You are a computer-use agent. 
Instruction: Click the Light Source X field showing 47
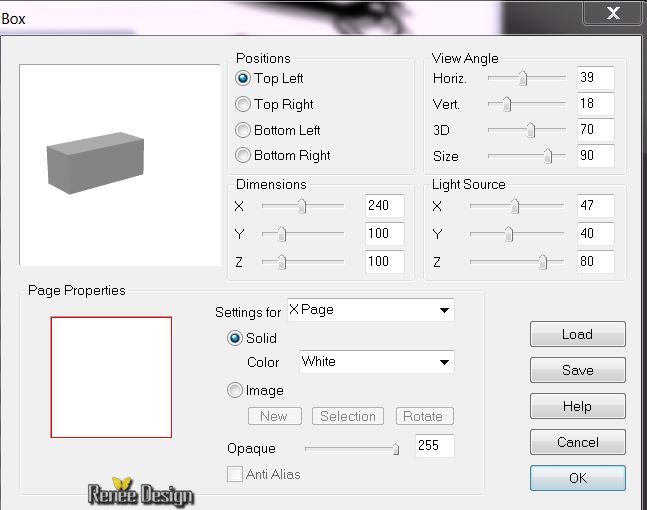click(595, 205)
